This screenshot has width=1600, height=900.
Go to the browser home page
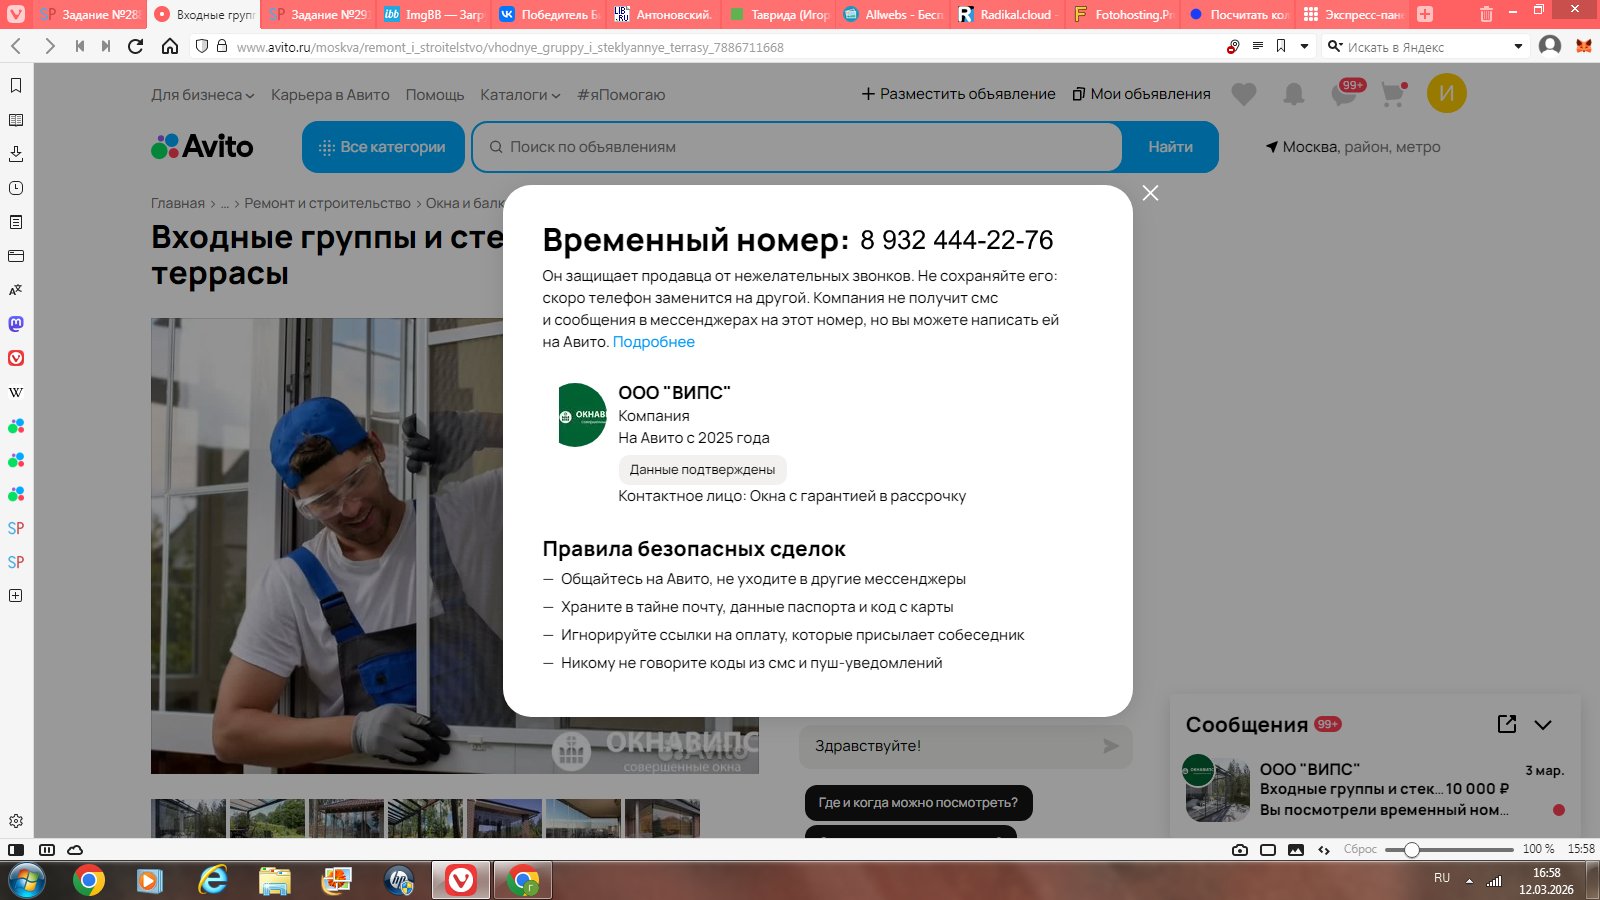click(x=170, y=46)
